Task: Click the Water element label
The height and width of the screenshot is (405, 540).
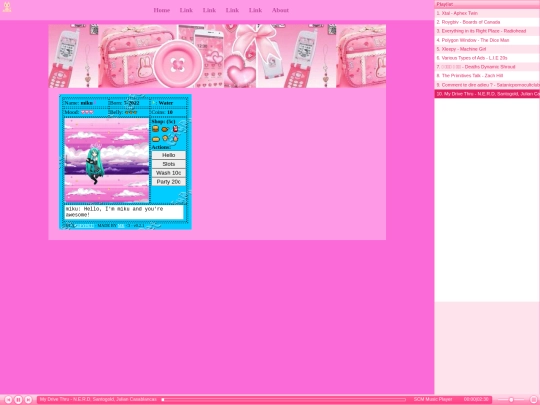Action: (x=166, y=103)
